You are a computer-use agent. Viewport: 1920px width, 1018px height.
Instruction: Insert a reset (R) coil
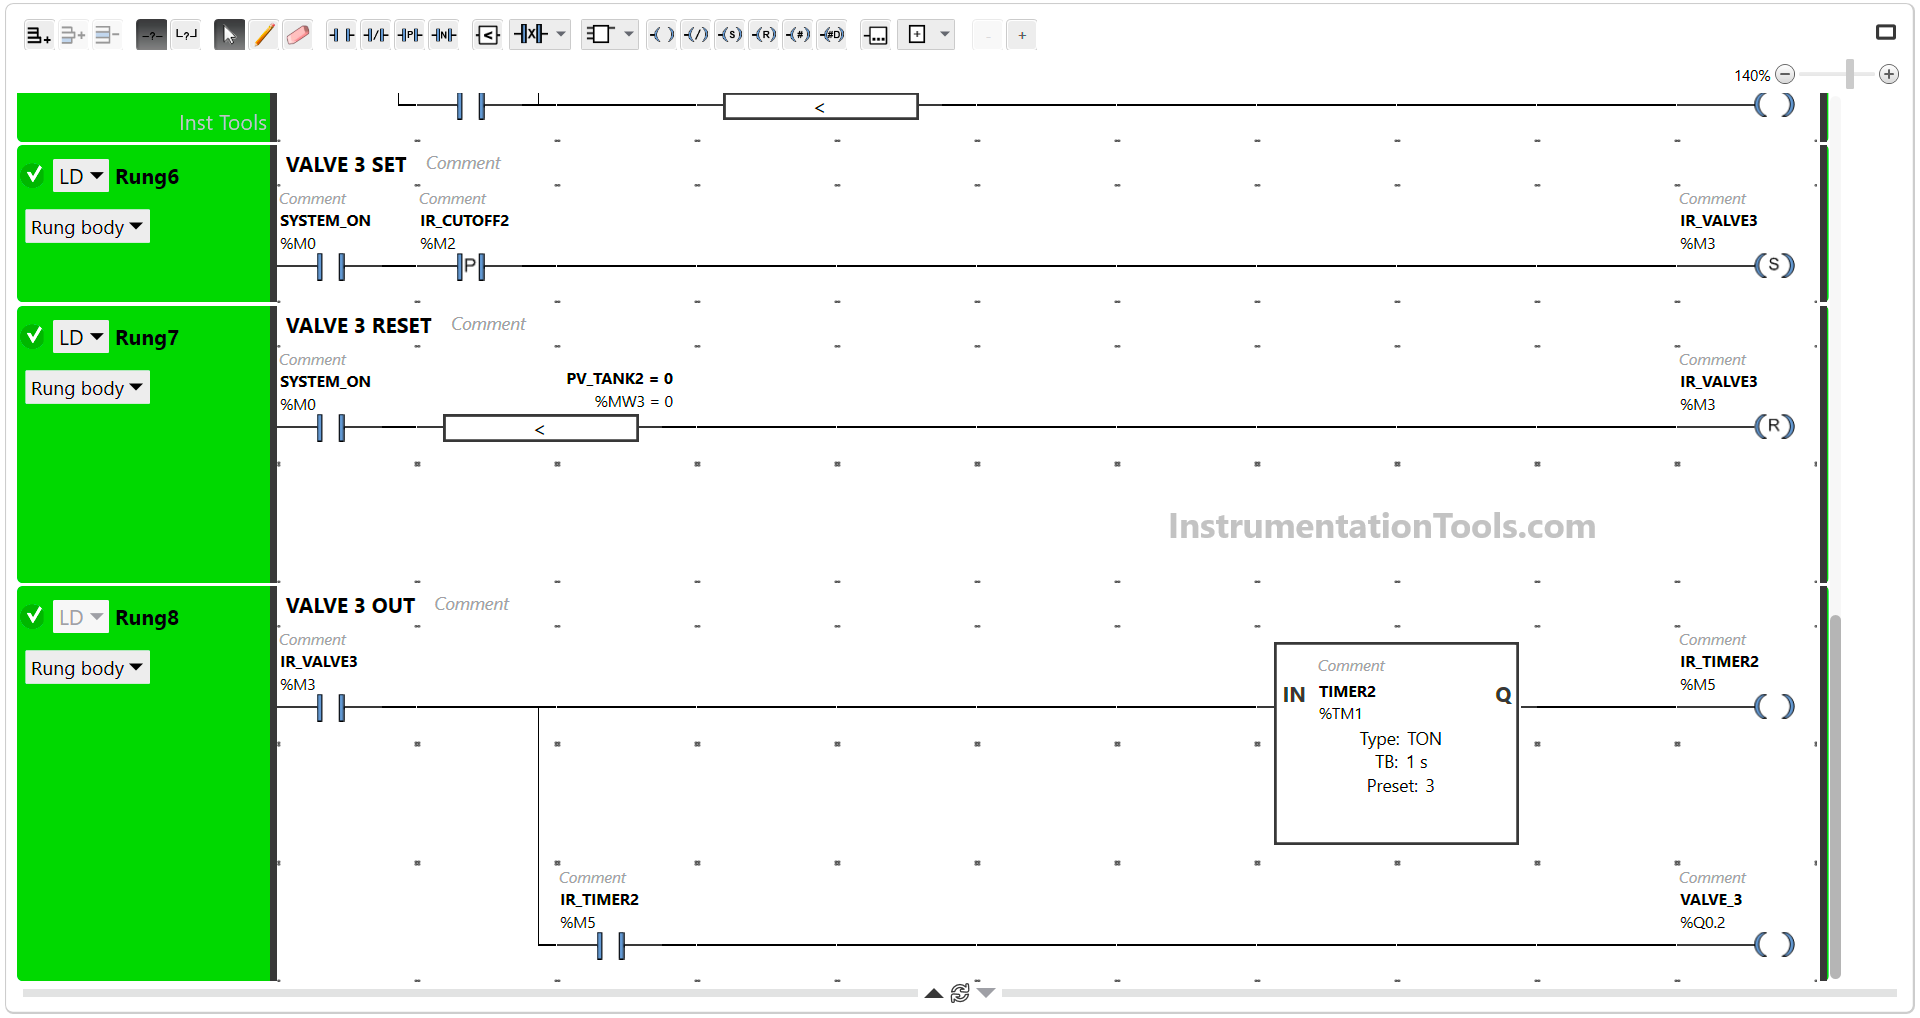click(x=764, y=35)
